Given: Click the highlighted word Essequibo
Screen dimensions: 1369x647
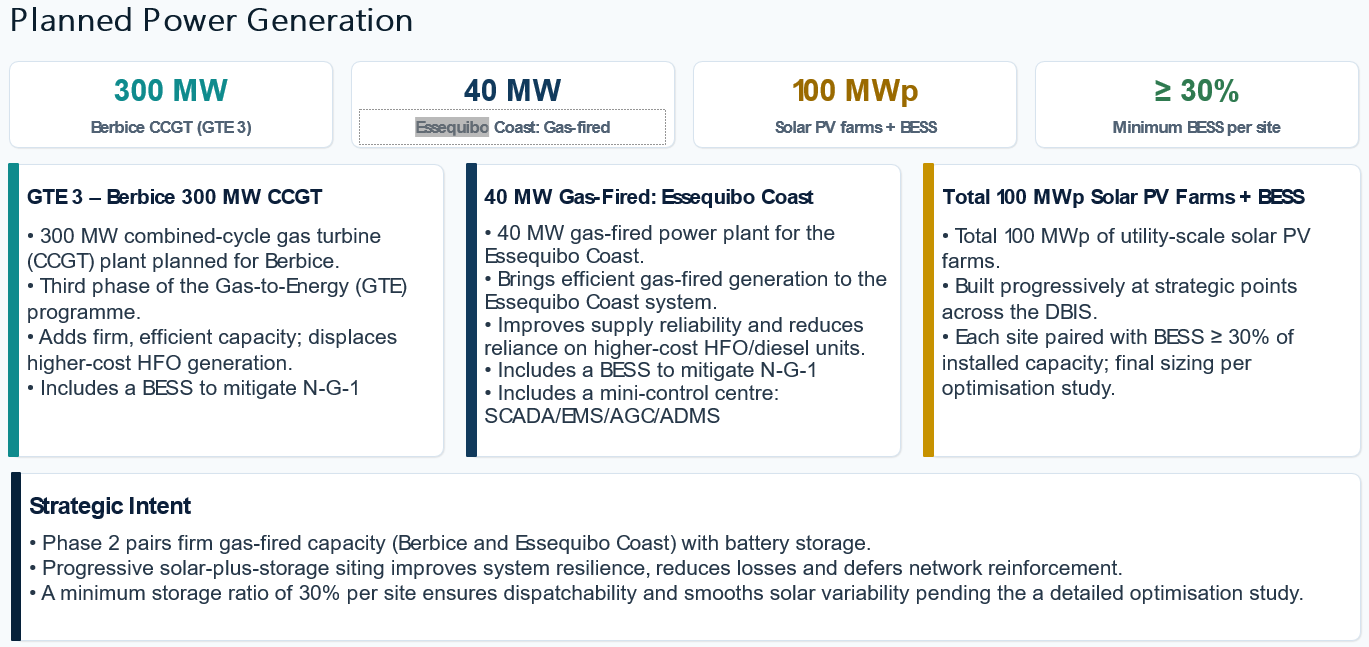Looking at the screenshot, I should 452,127.
